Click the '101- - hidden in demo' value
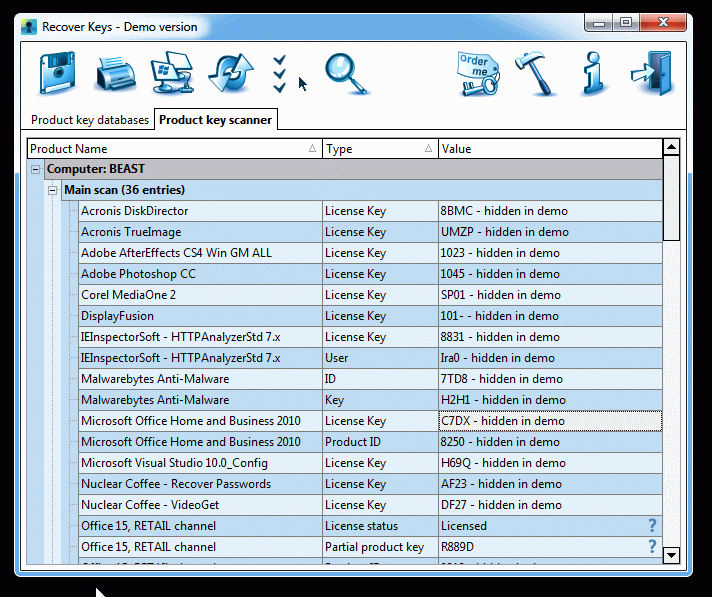 click(x=550, y=316)
